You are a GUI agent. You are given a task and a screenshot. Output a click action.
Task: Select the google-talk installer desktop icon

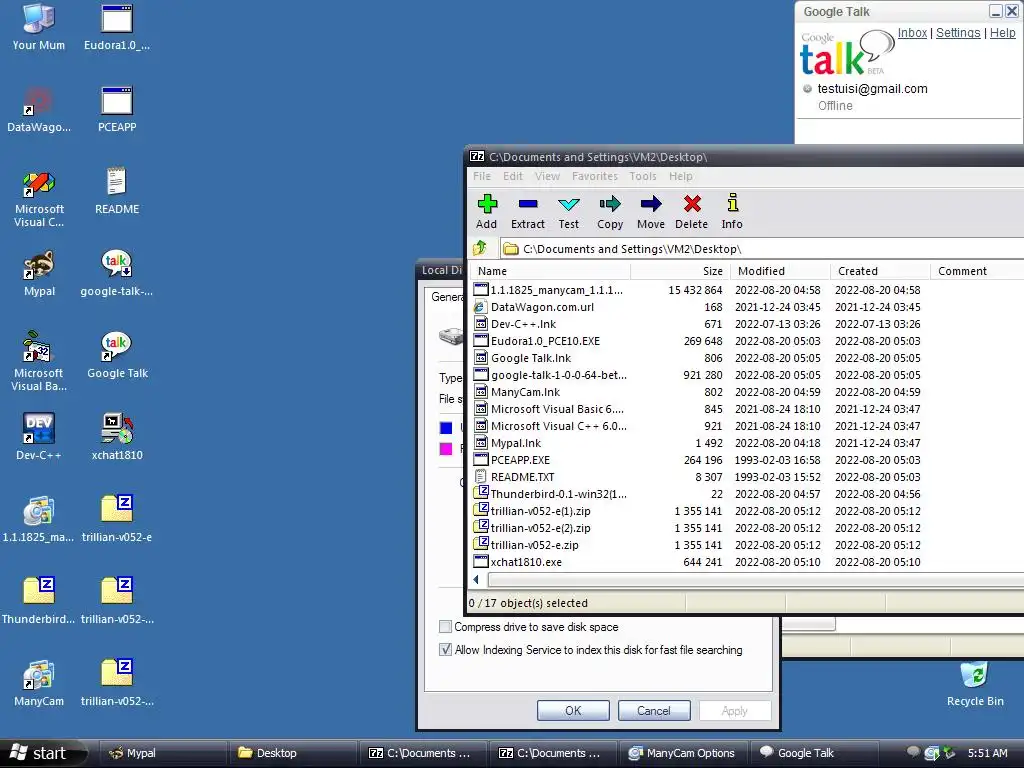[x=117, y=273]
